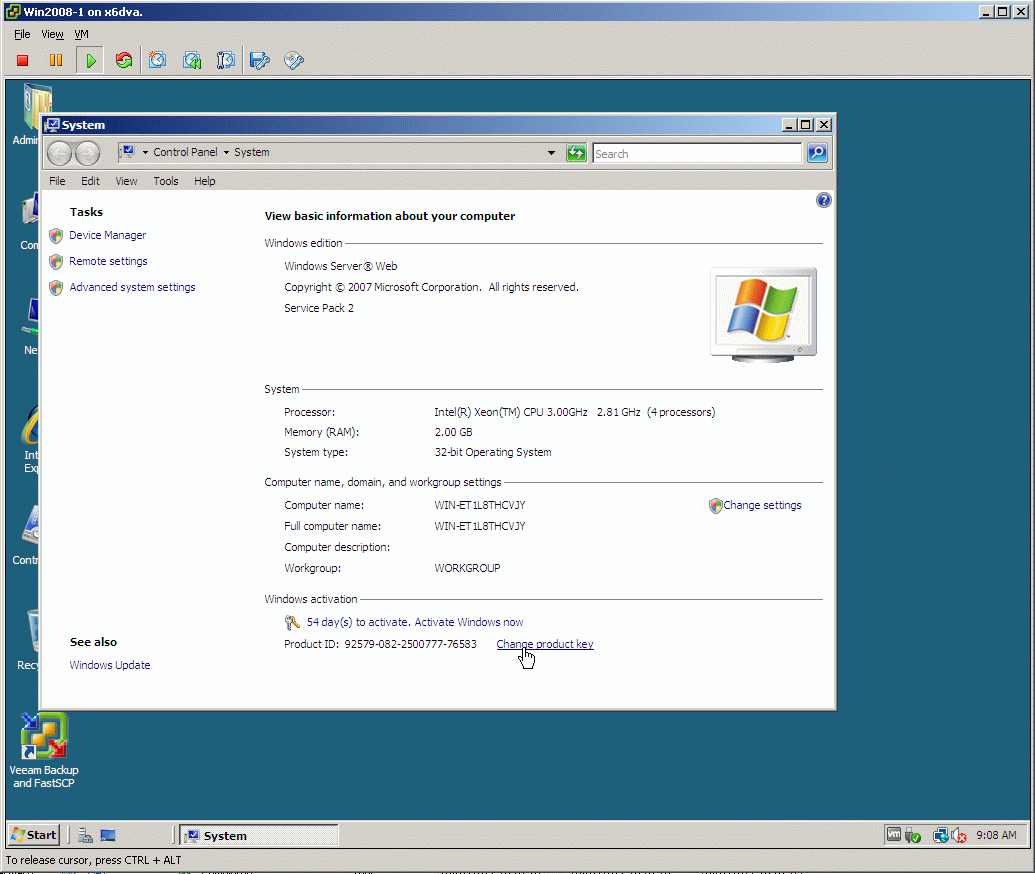This screenshot has height=874, width=1035.
Task: Click the green Power On play button
Action: (90, 61)
